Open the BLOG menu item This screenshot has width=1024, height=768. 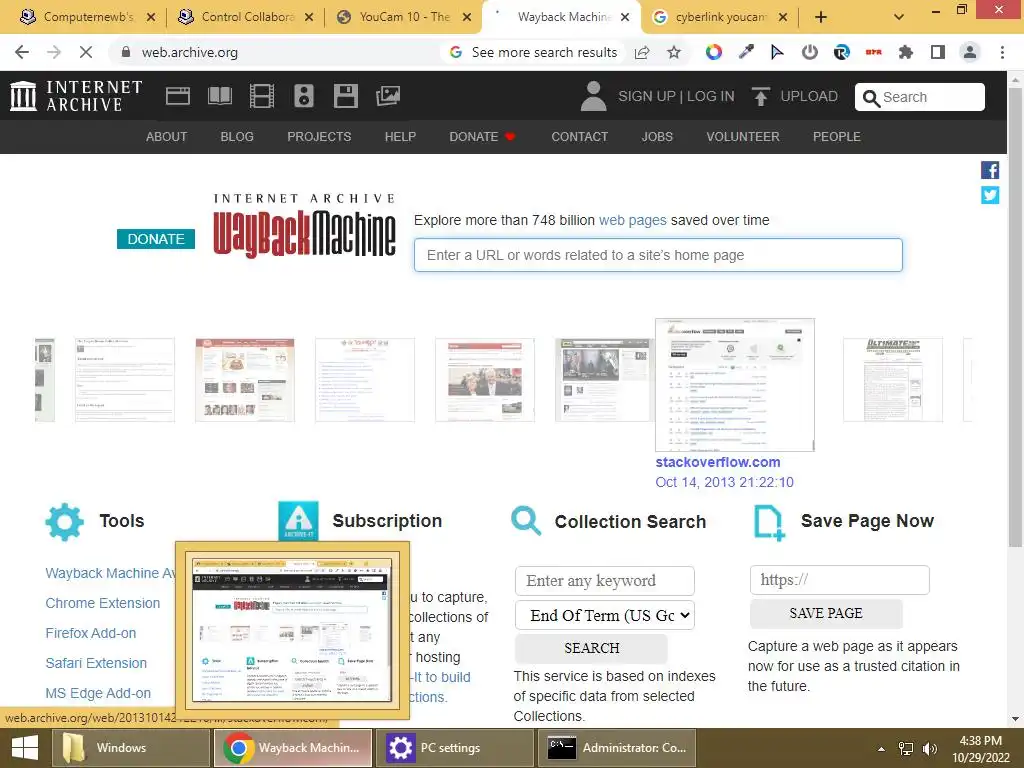237,136
